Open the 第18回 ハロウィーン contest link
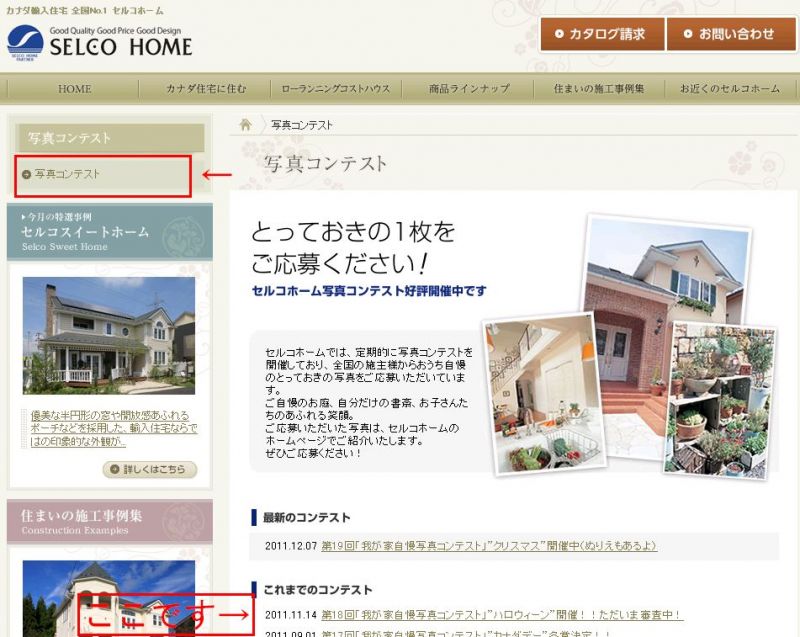Viewport: 800px width, 637px height. click(502, 615)
